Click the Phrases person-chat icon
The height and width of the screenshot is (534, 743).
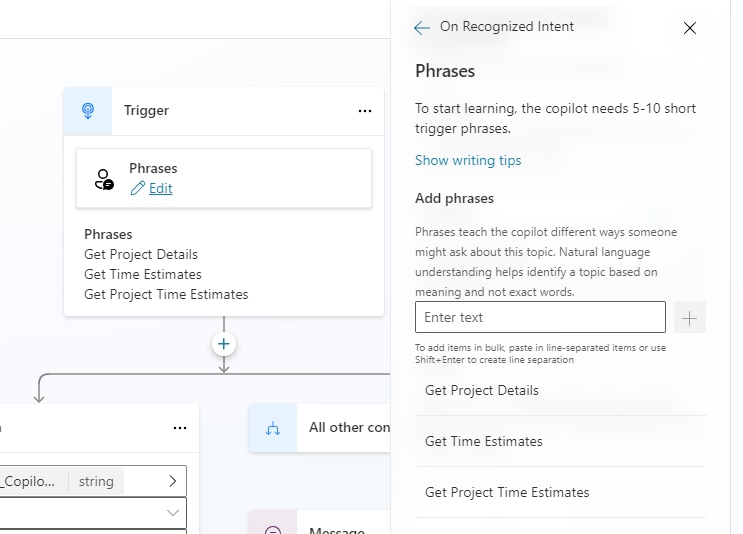click(104, 179)
